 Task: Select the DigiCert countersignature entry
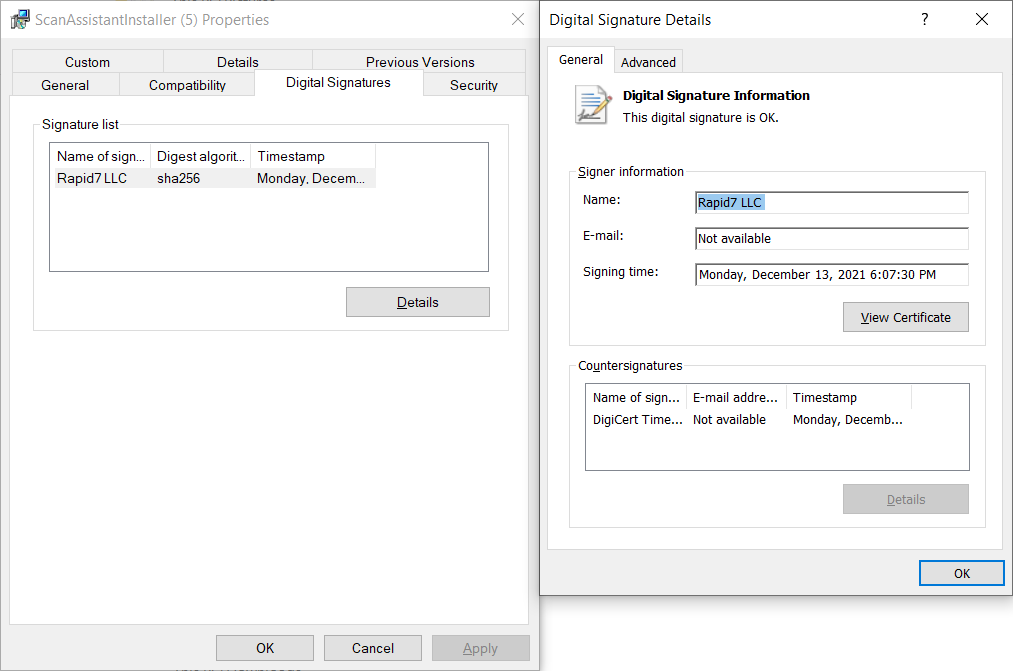(x=637, y=420)
